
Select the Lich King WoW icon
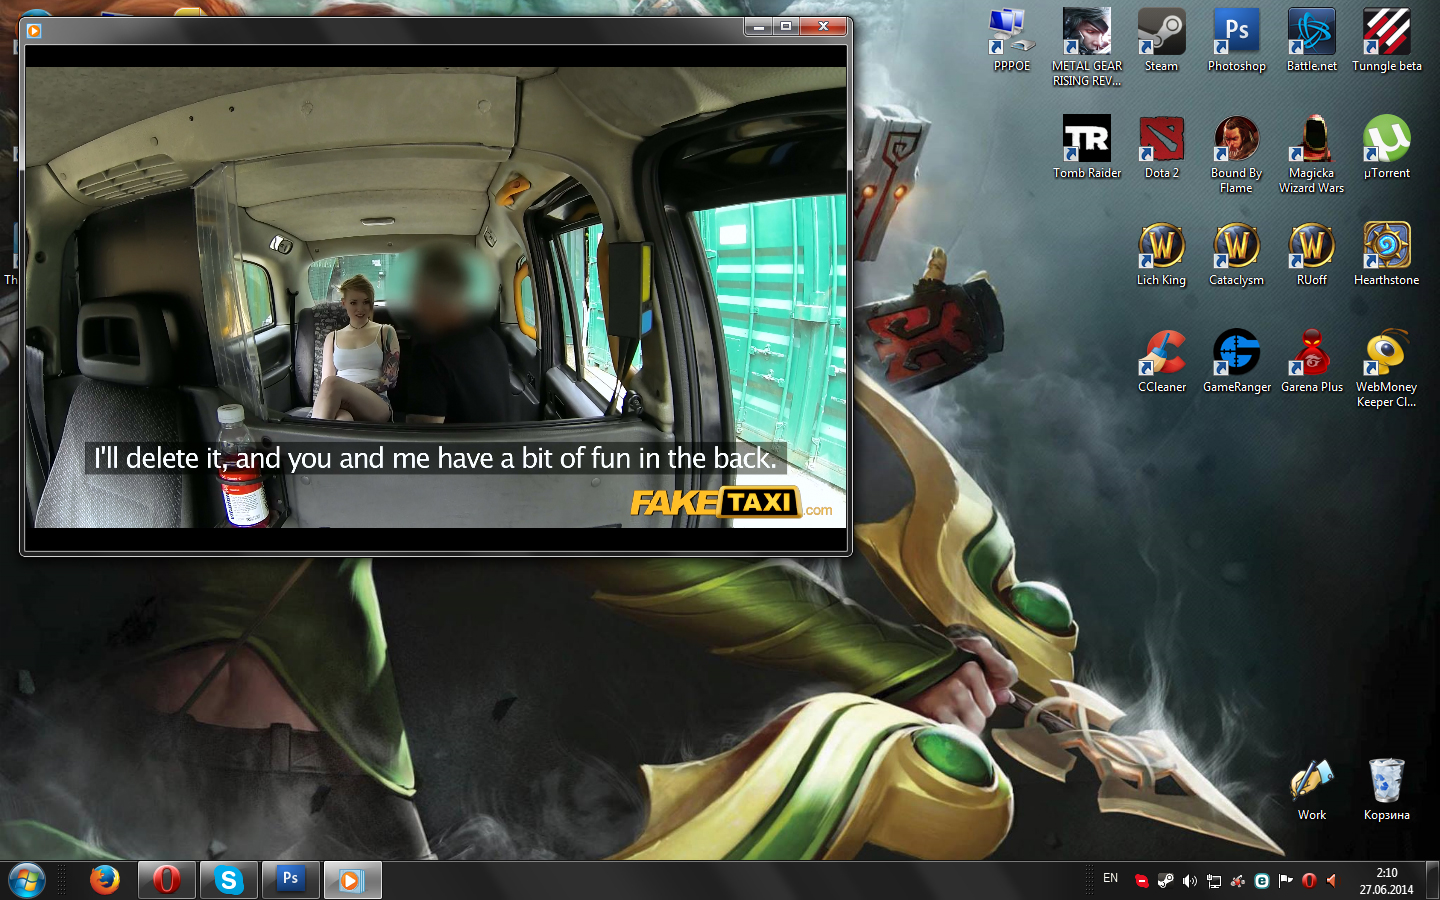coord(1161,254)
